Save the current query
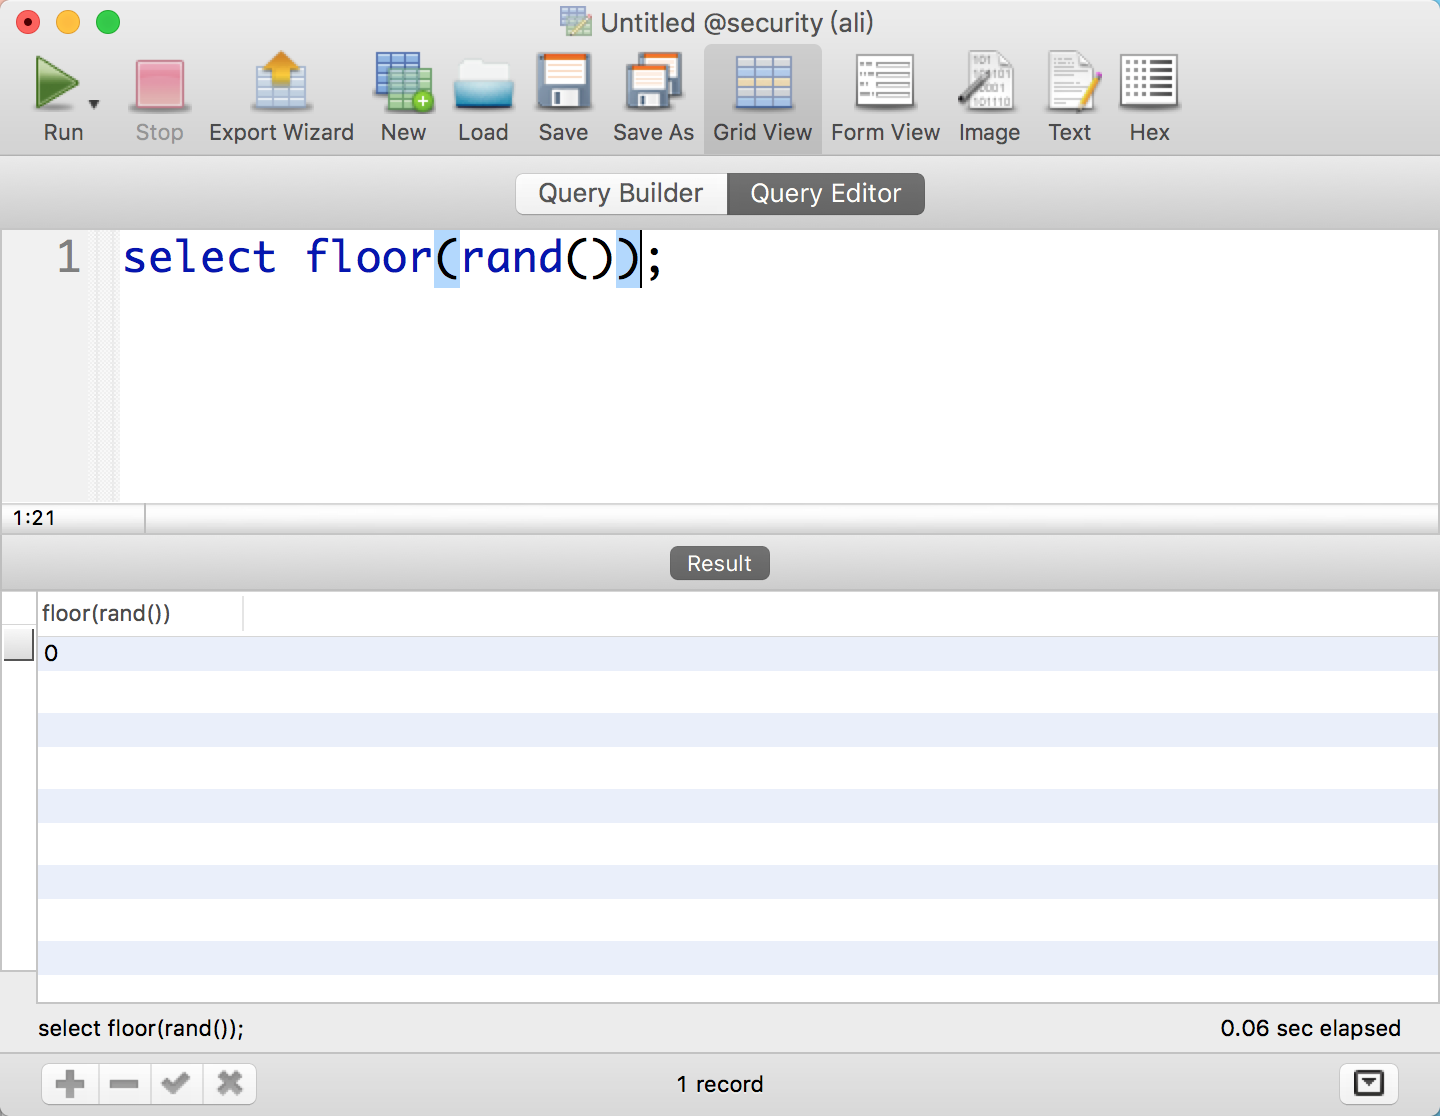Screen dimensions: 1440x1116 (x=564, y=82)
